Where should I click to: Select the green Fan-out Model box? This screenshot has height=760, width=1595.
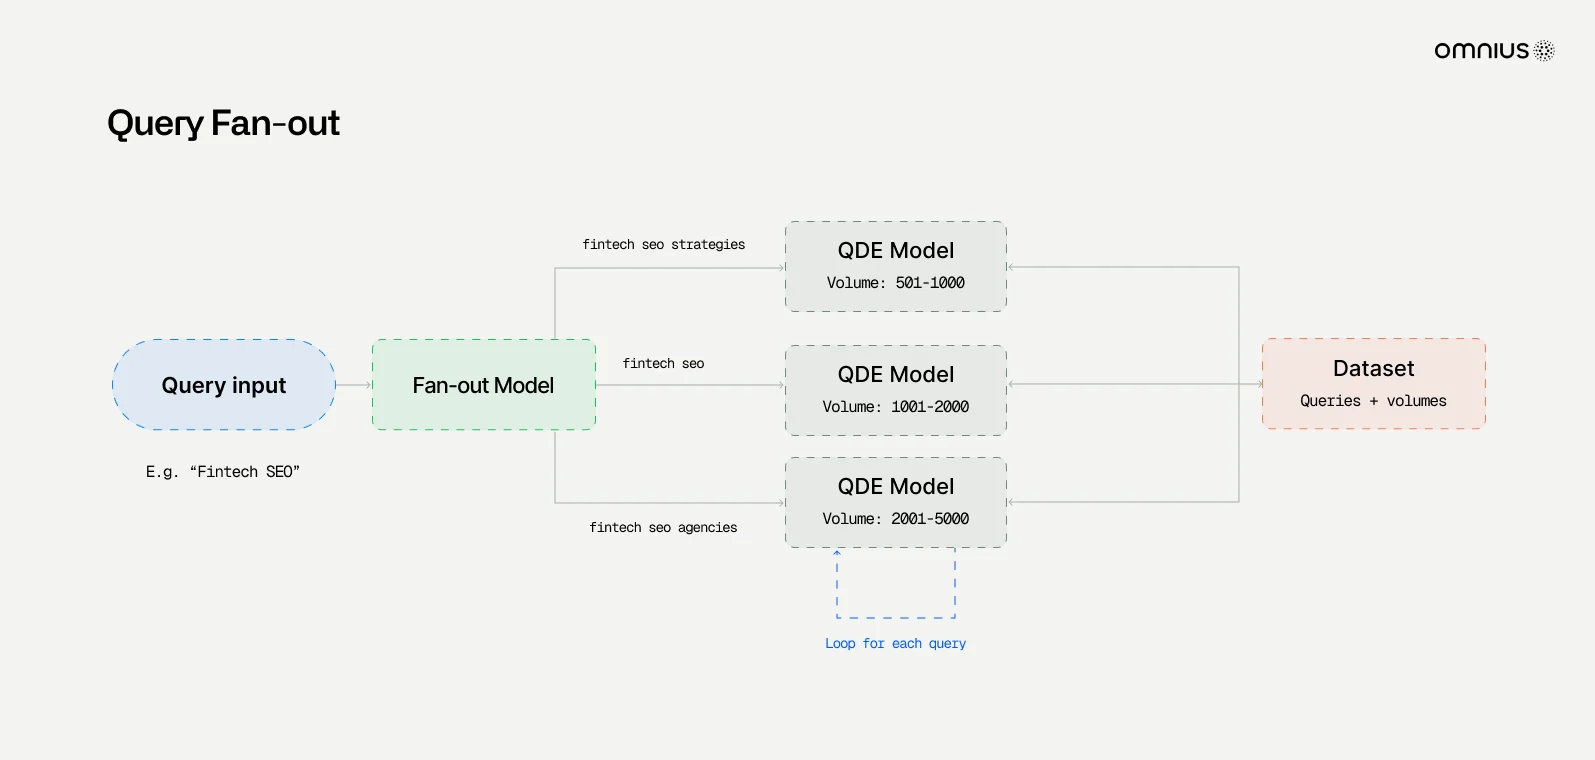coord(483,385)
